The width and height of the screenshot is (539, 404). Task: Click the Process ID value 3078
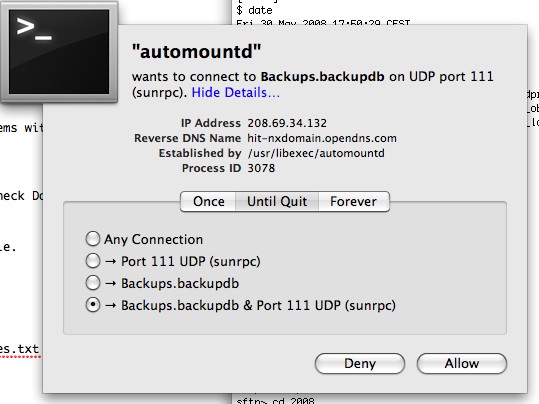(x=261, y=168)
